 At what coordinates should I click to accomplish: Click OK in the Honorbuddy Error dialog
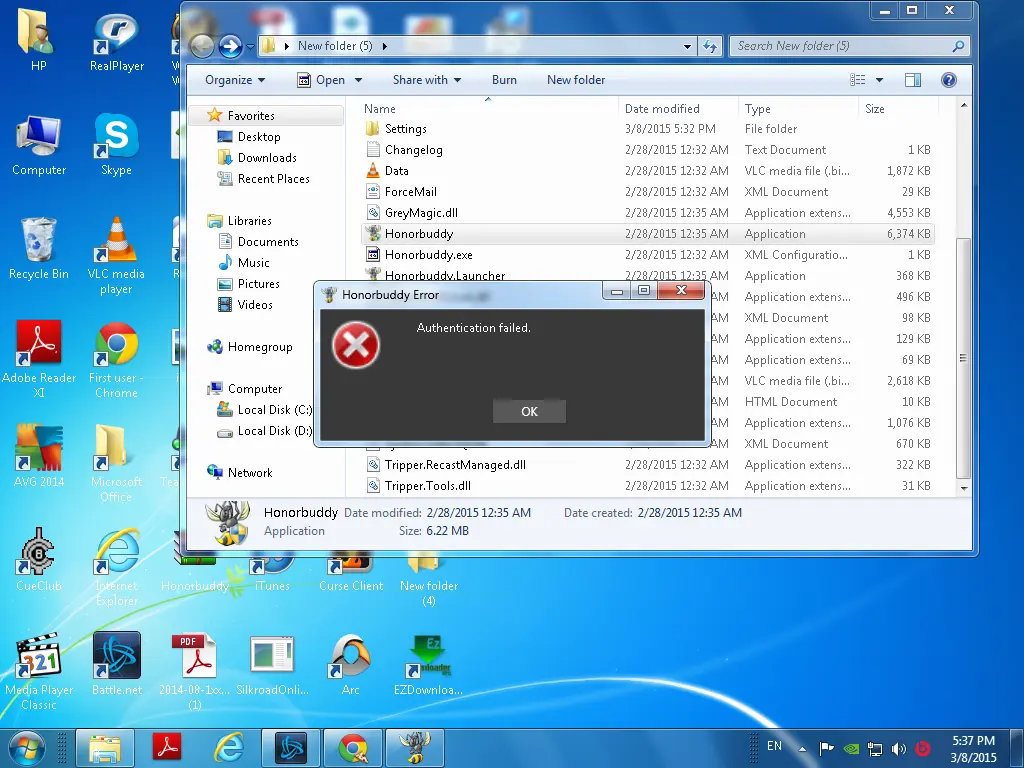pos(529,411)
